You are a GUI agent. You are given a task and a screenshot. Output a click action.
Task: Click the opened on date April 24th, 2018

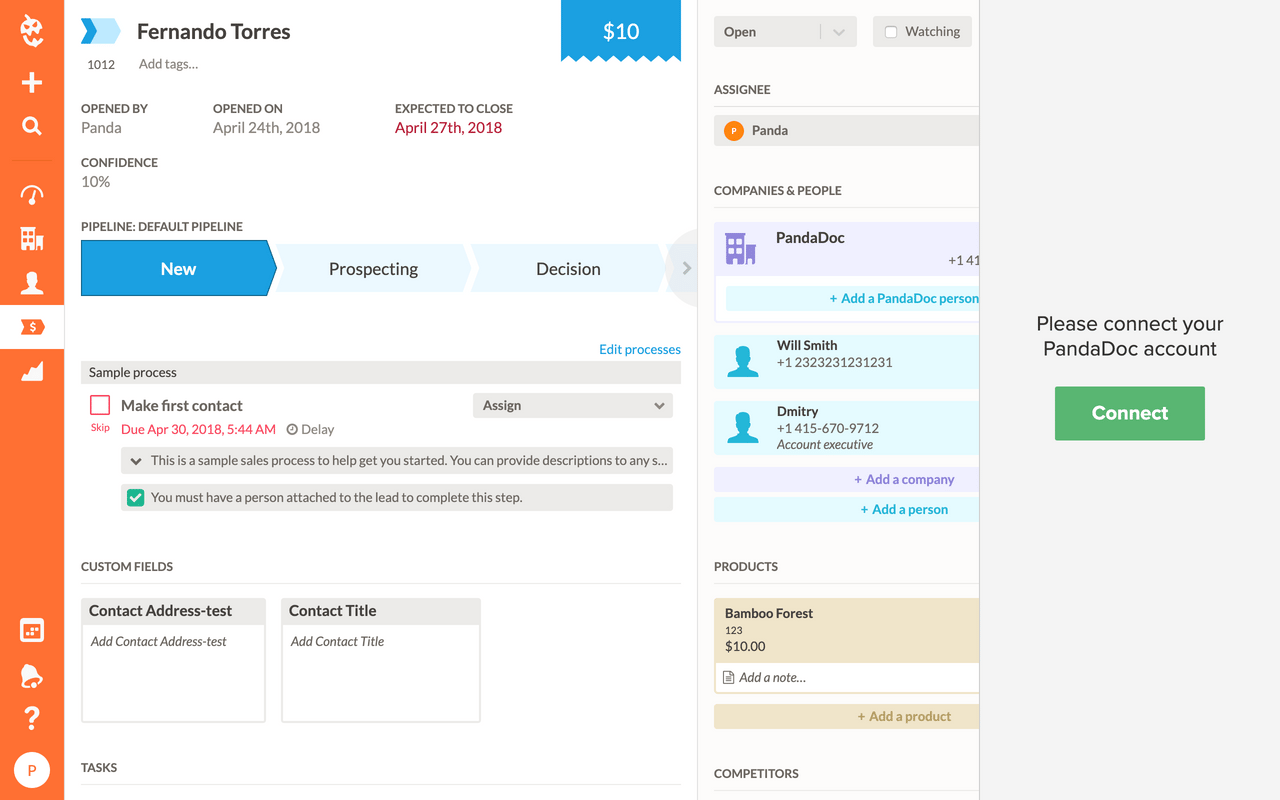point(266,127)
